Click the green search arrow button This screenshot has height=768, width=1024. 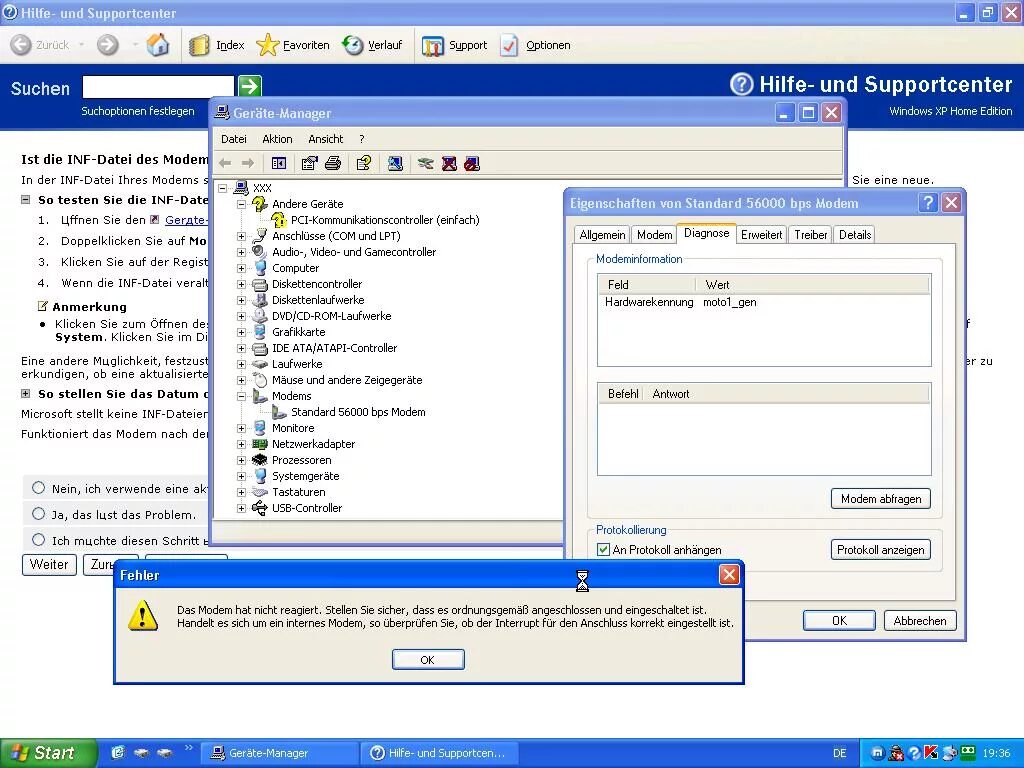tap(249, 86)
